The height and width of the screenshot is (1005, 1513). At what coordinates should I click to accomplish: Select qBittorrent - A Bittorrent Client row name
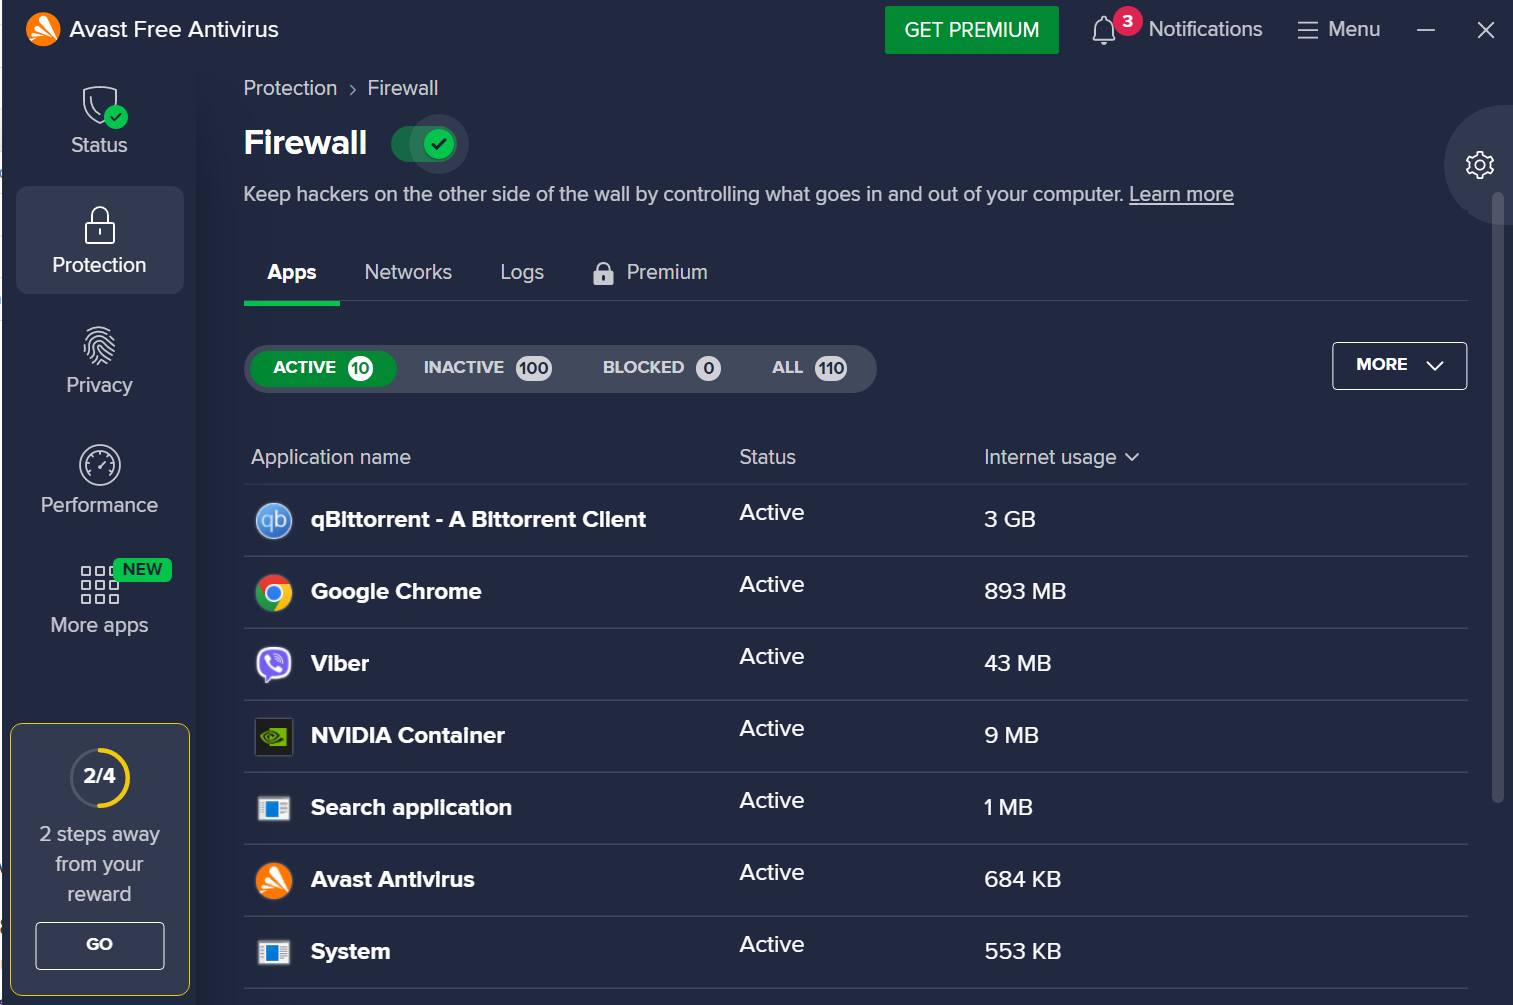[478, 520]
